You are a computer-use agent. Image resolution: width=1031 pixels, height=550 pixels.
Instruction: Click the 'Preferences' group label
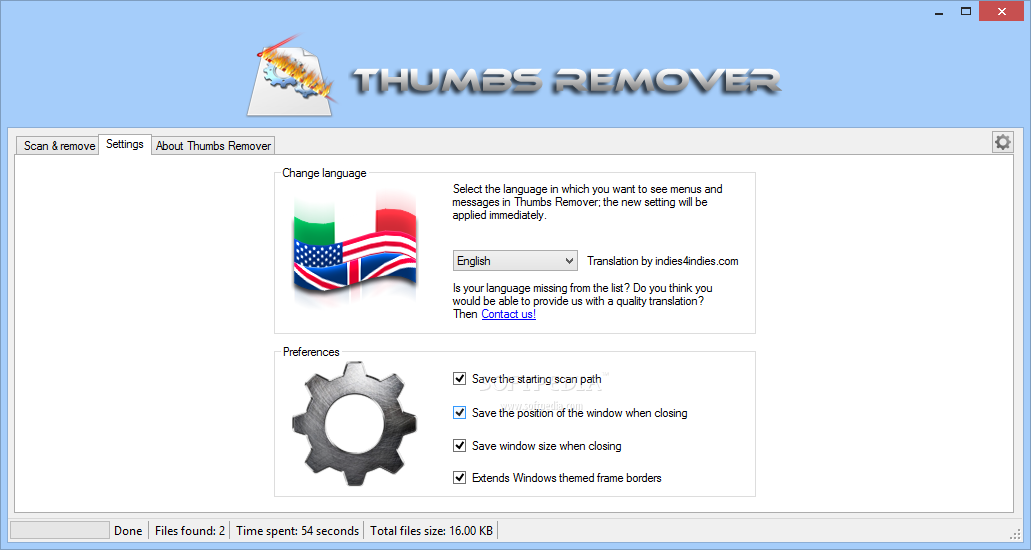pyautogui.click(x=311, y=352)
